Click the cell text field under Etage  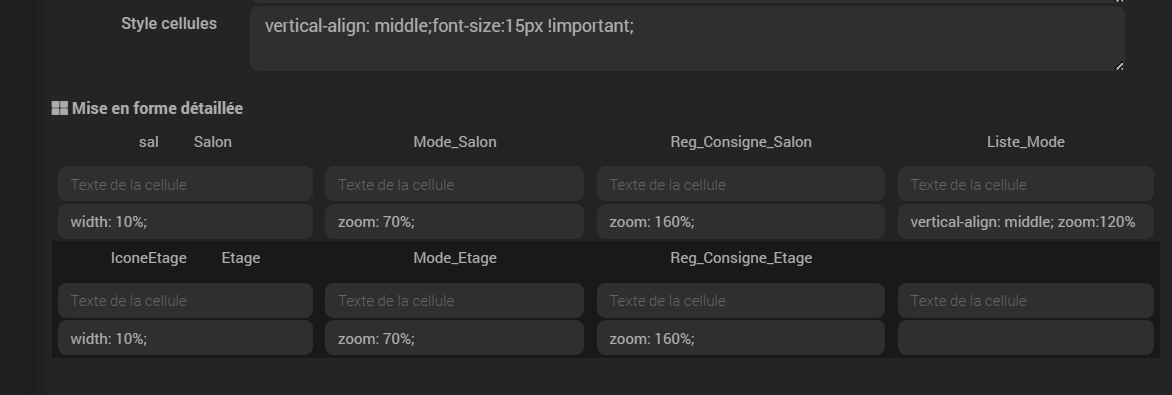point(185,301)
